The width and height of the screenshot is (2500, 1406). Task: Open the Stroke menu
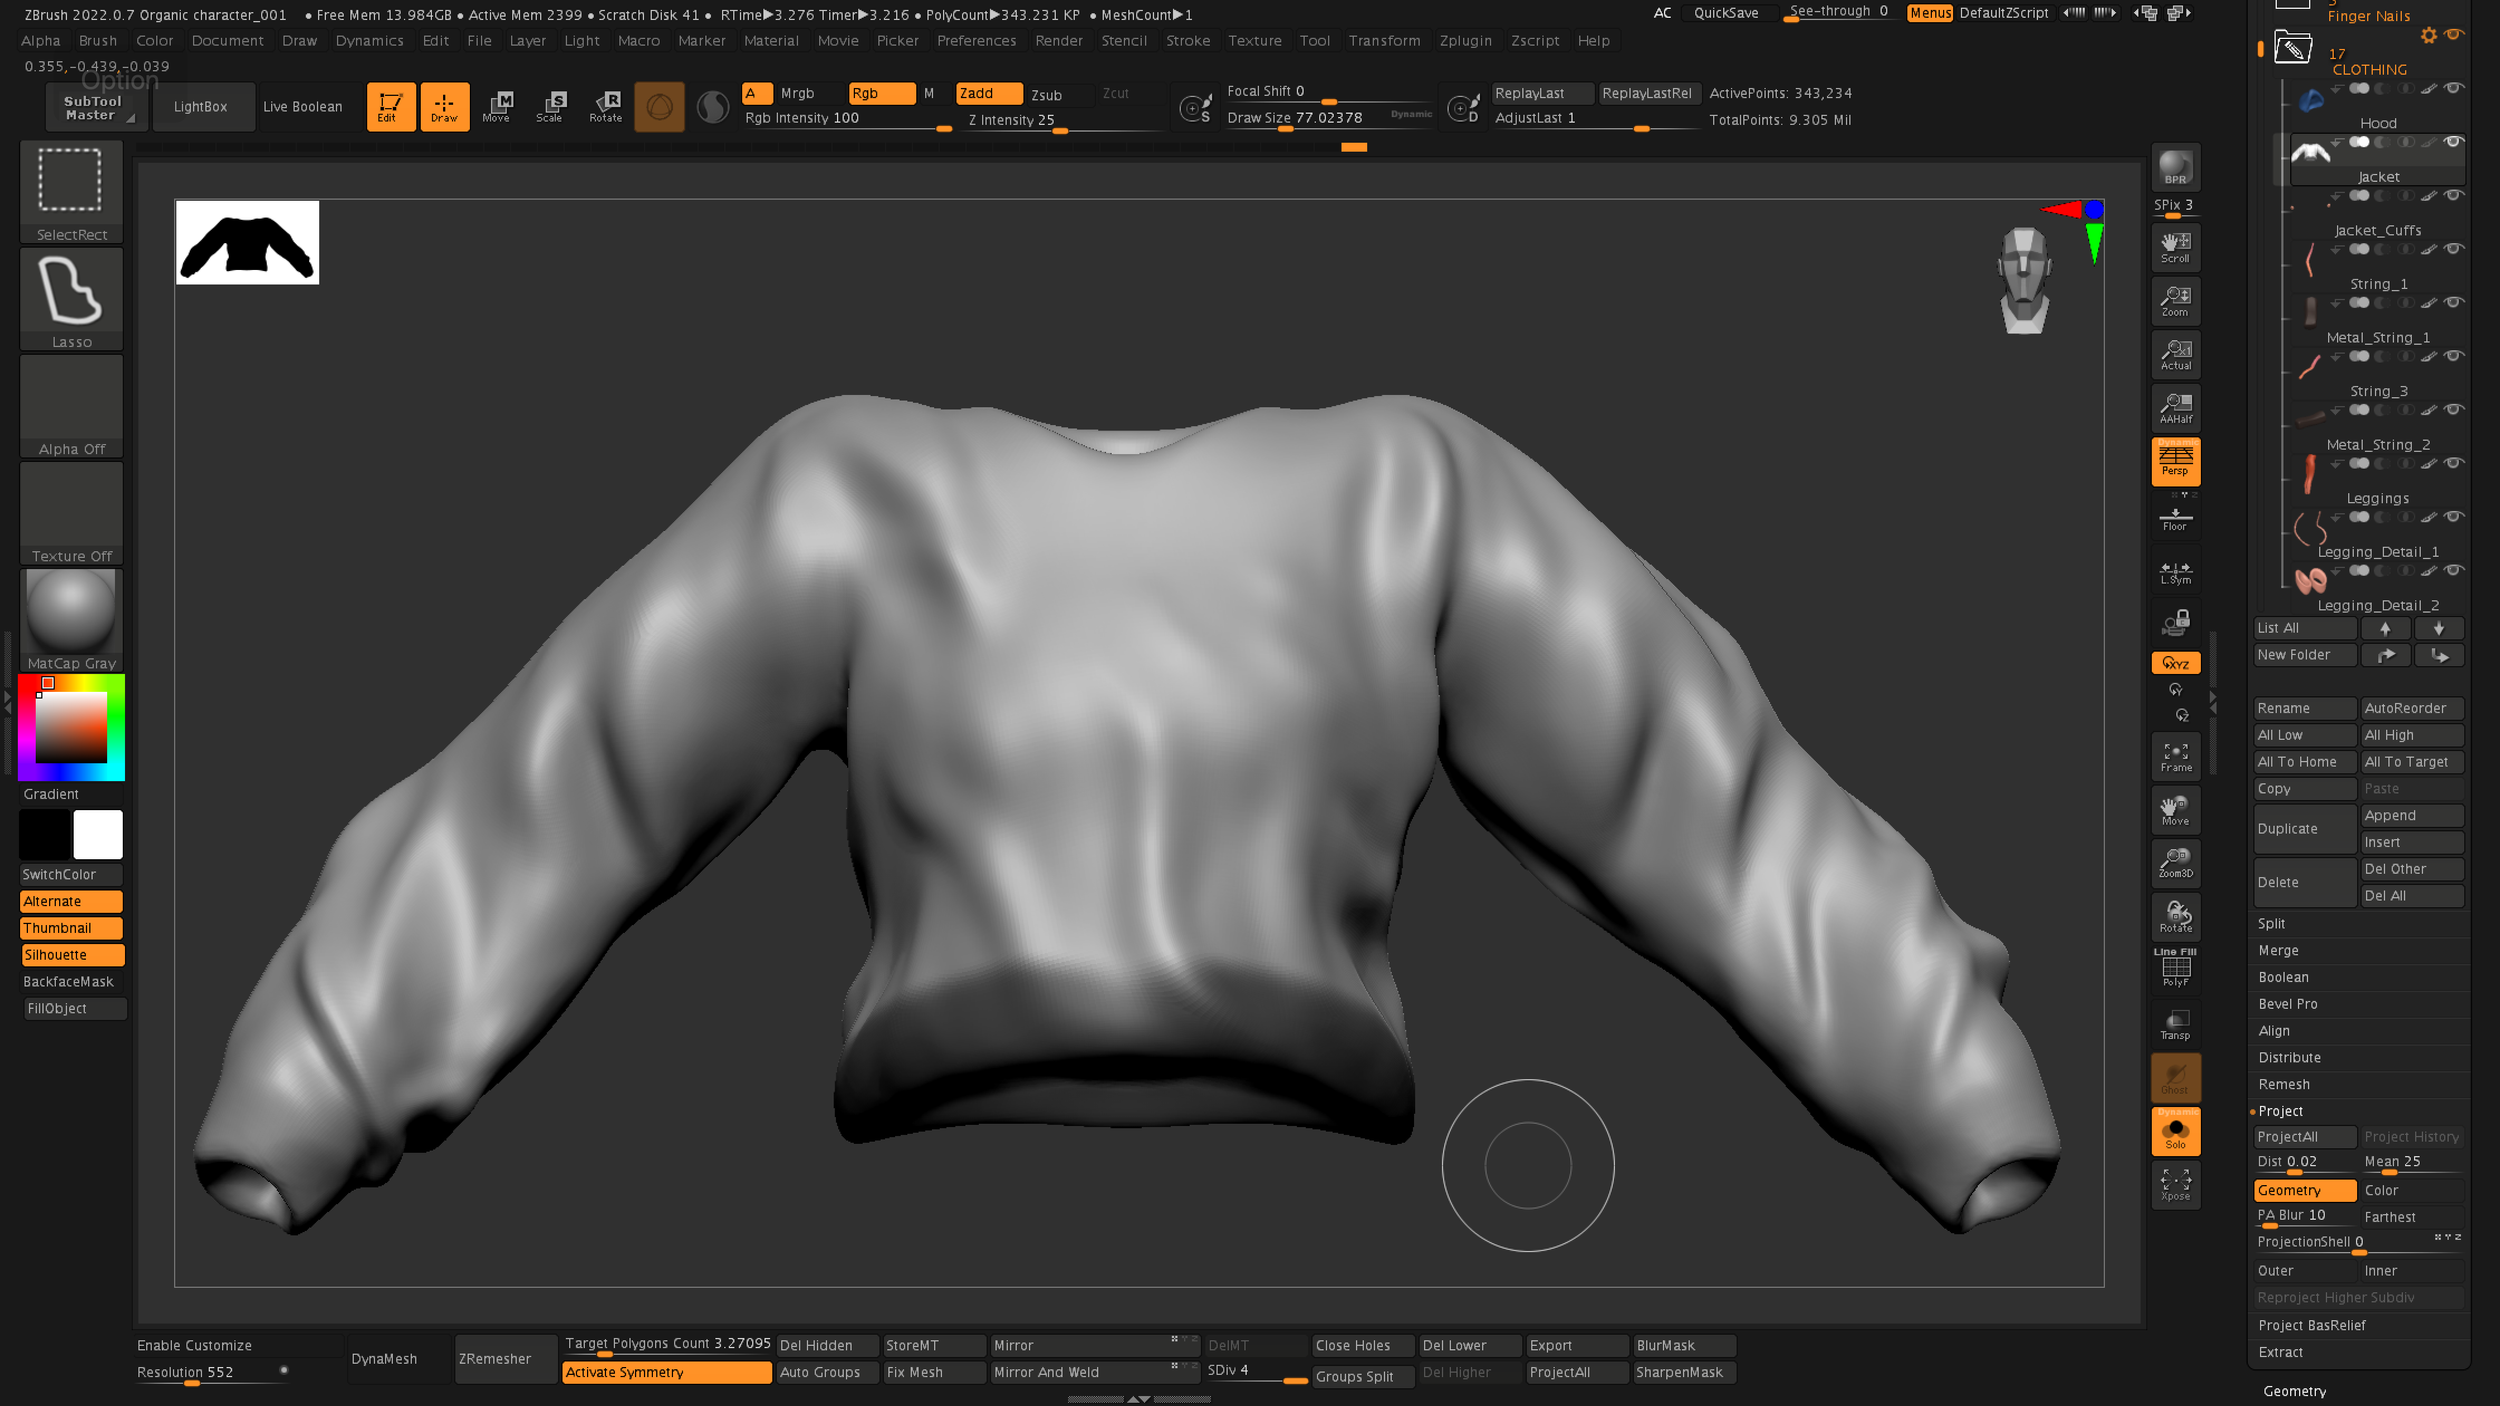1187,41
